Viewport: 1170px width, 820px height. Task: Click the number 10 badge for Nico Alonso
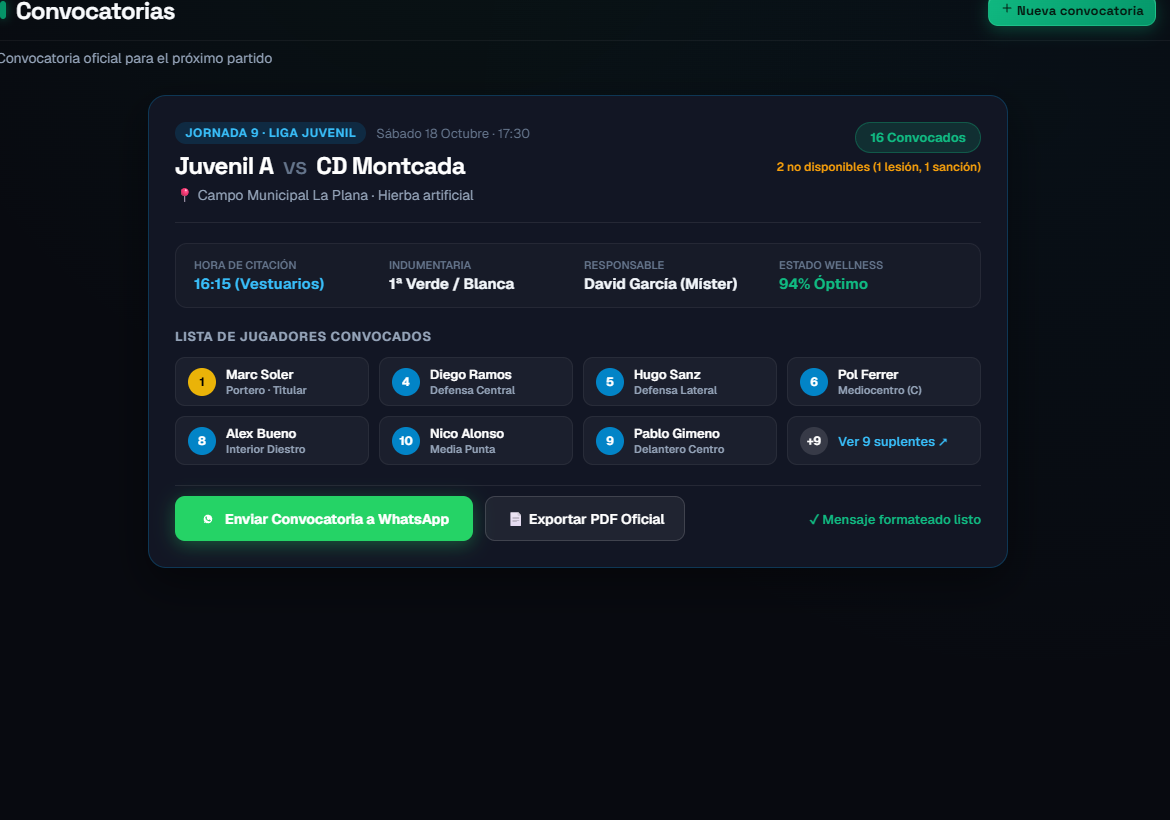[x=406, y=441]
